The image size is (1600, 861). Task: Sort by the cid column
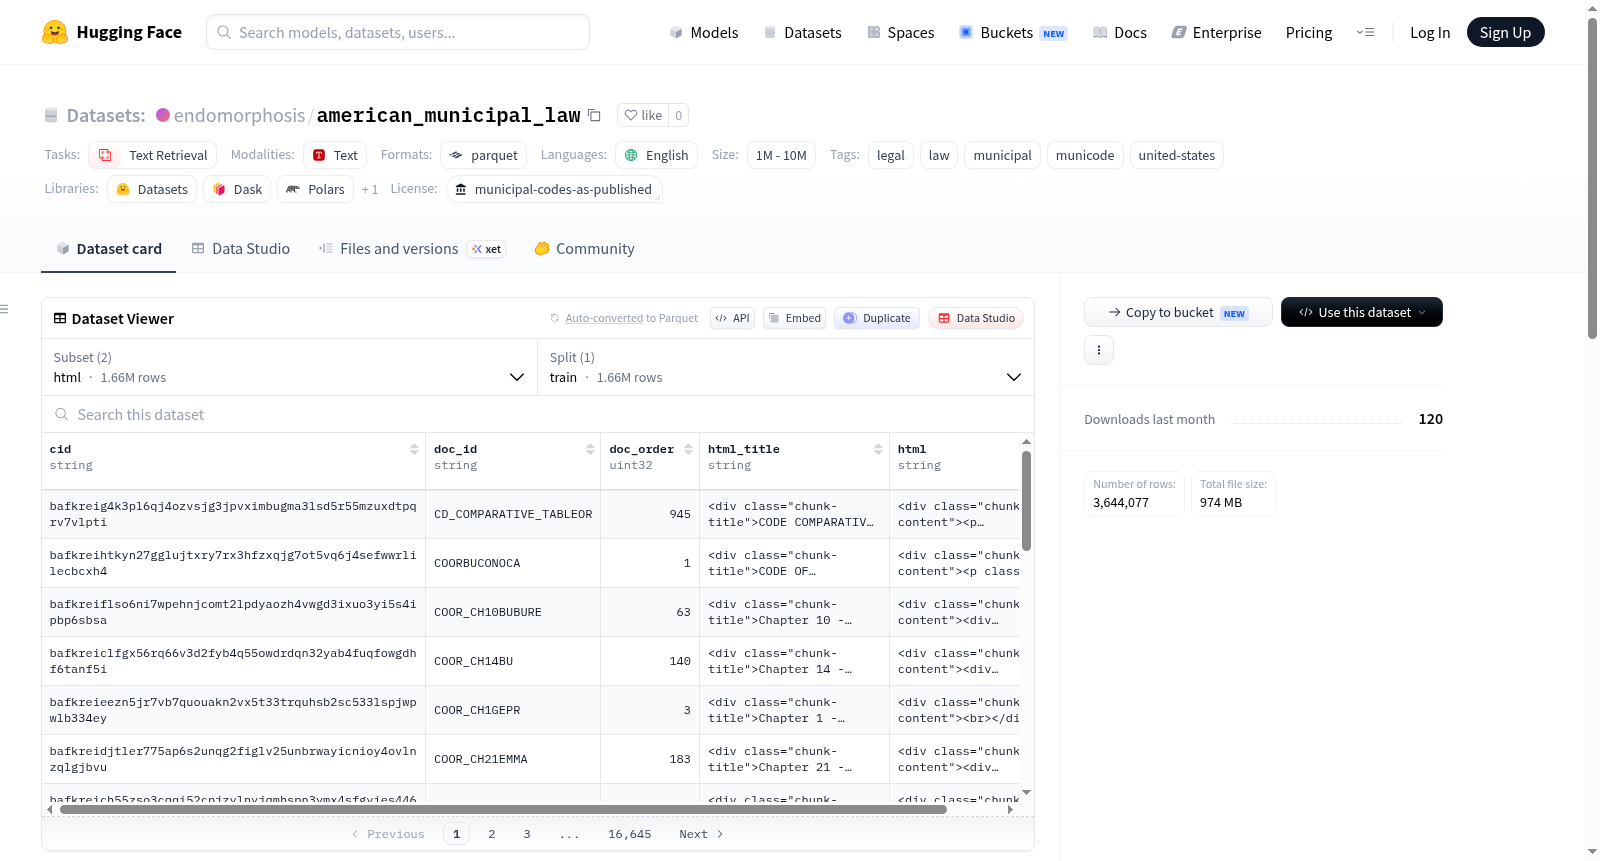(x=414, y=449)
